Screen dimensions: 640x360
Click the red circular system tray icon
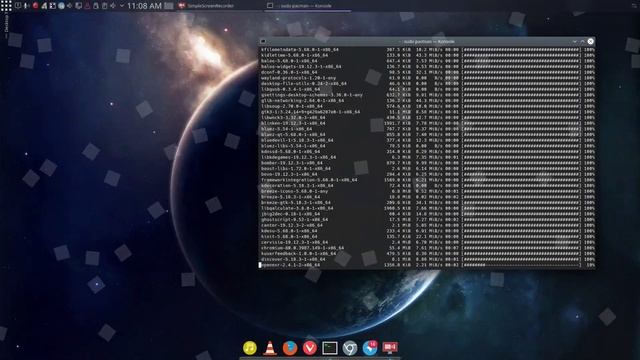pyautogui.click(x=35, y=6)
